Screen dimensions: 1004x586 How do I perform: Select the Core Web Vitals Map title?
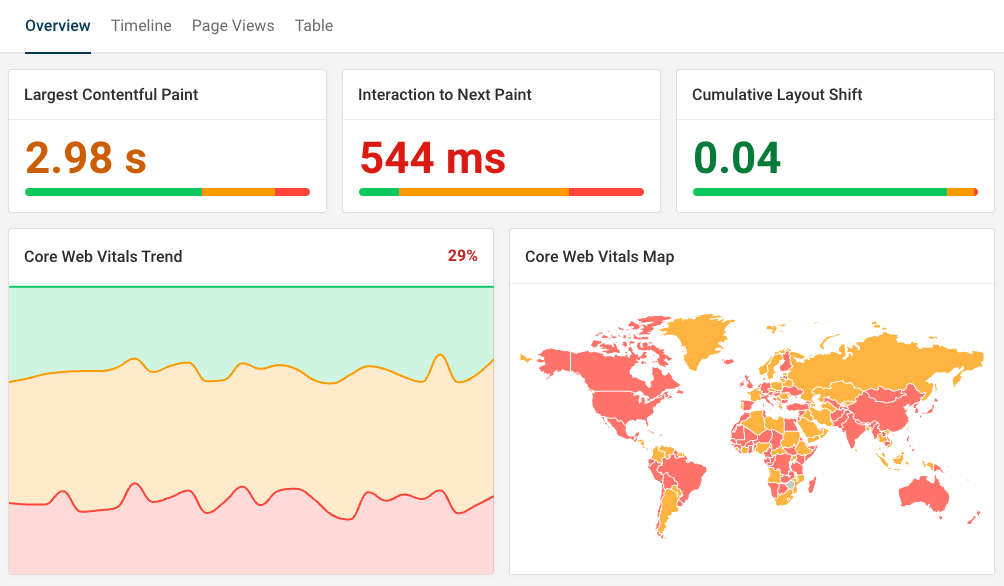(x=599, y=257)
